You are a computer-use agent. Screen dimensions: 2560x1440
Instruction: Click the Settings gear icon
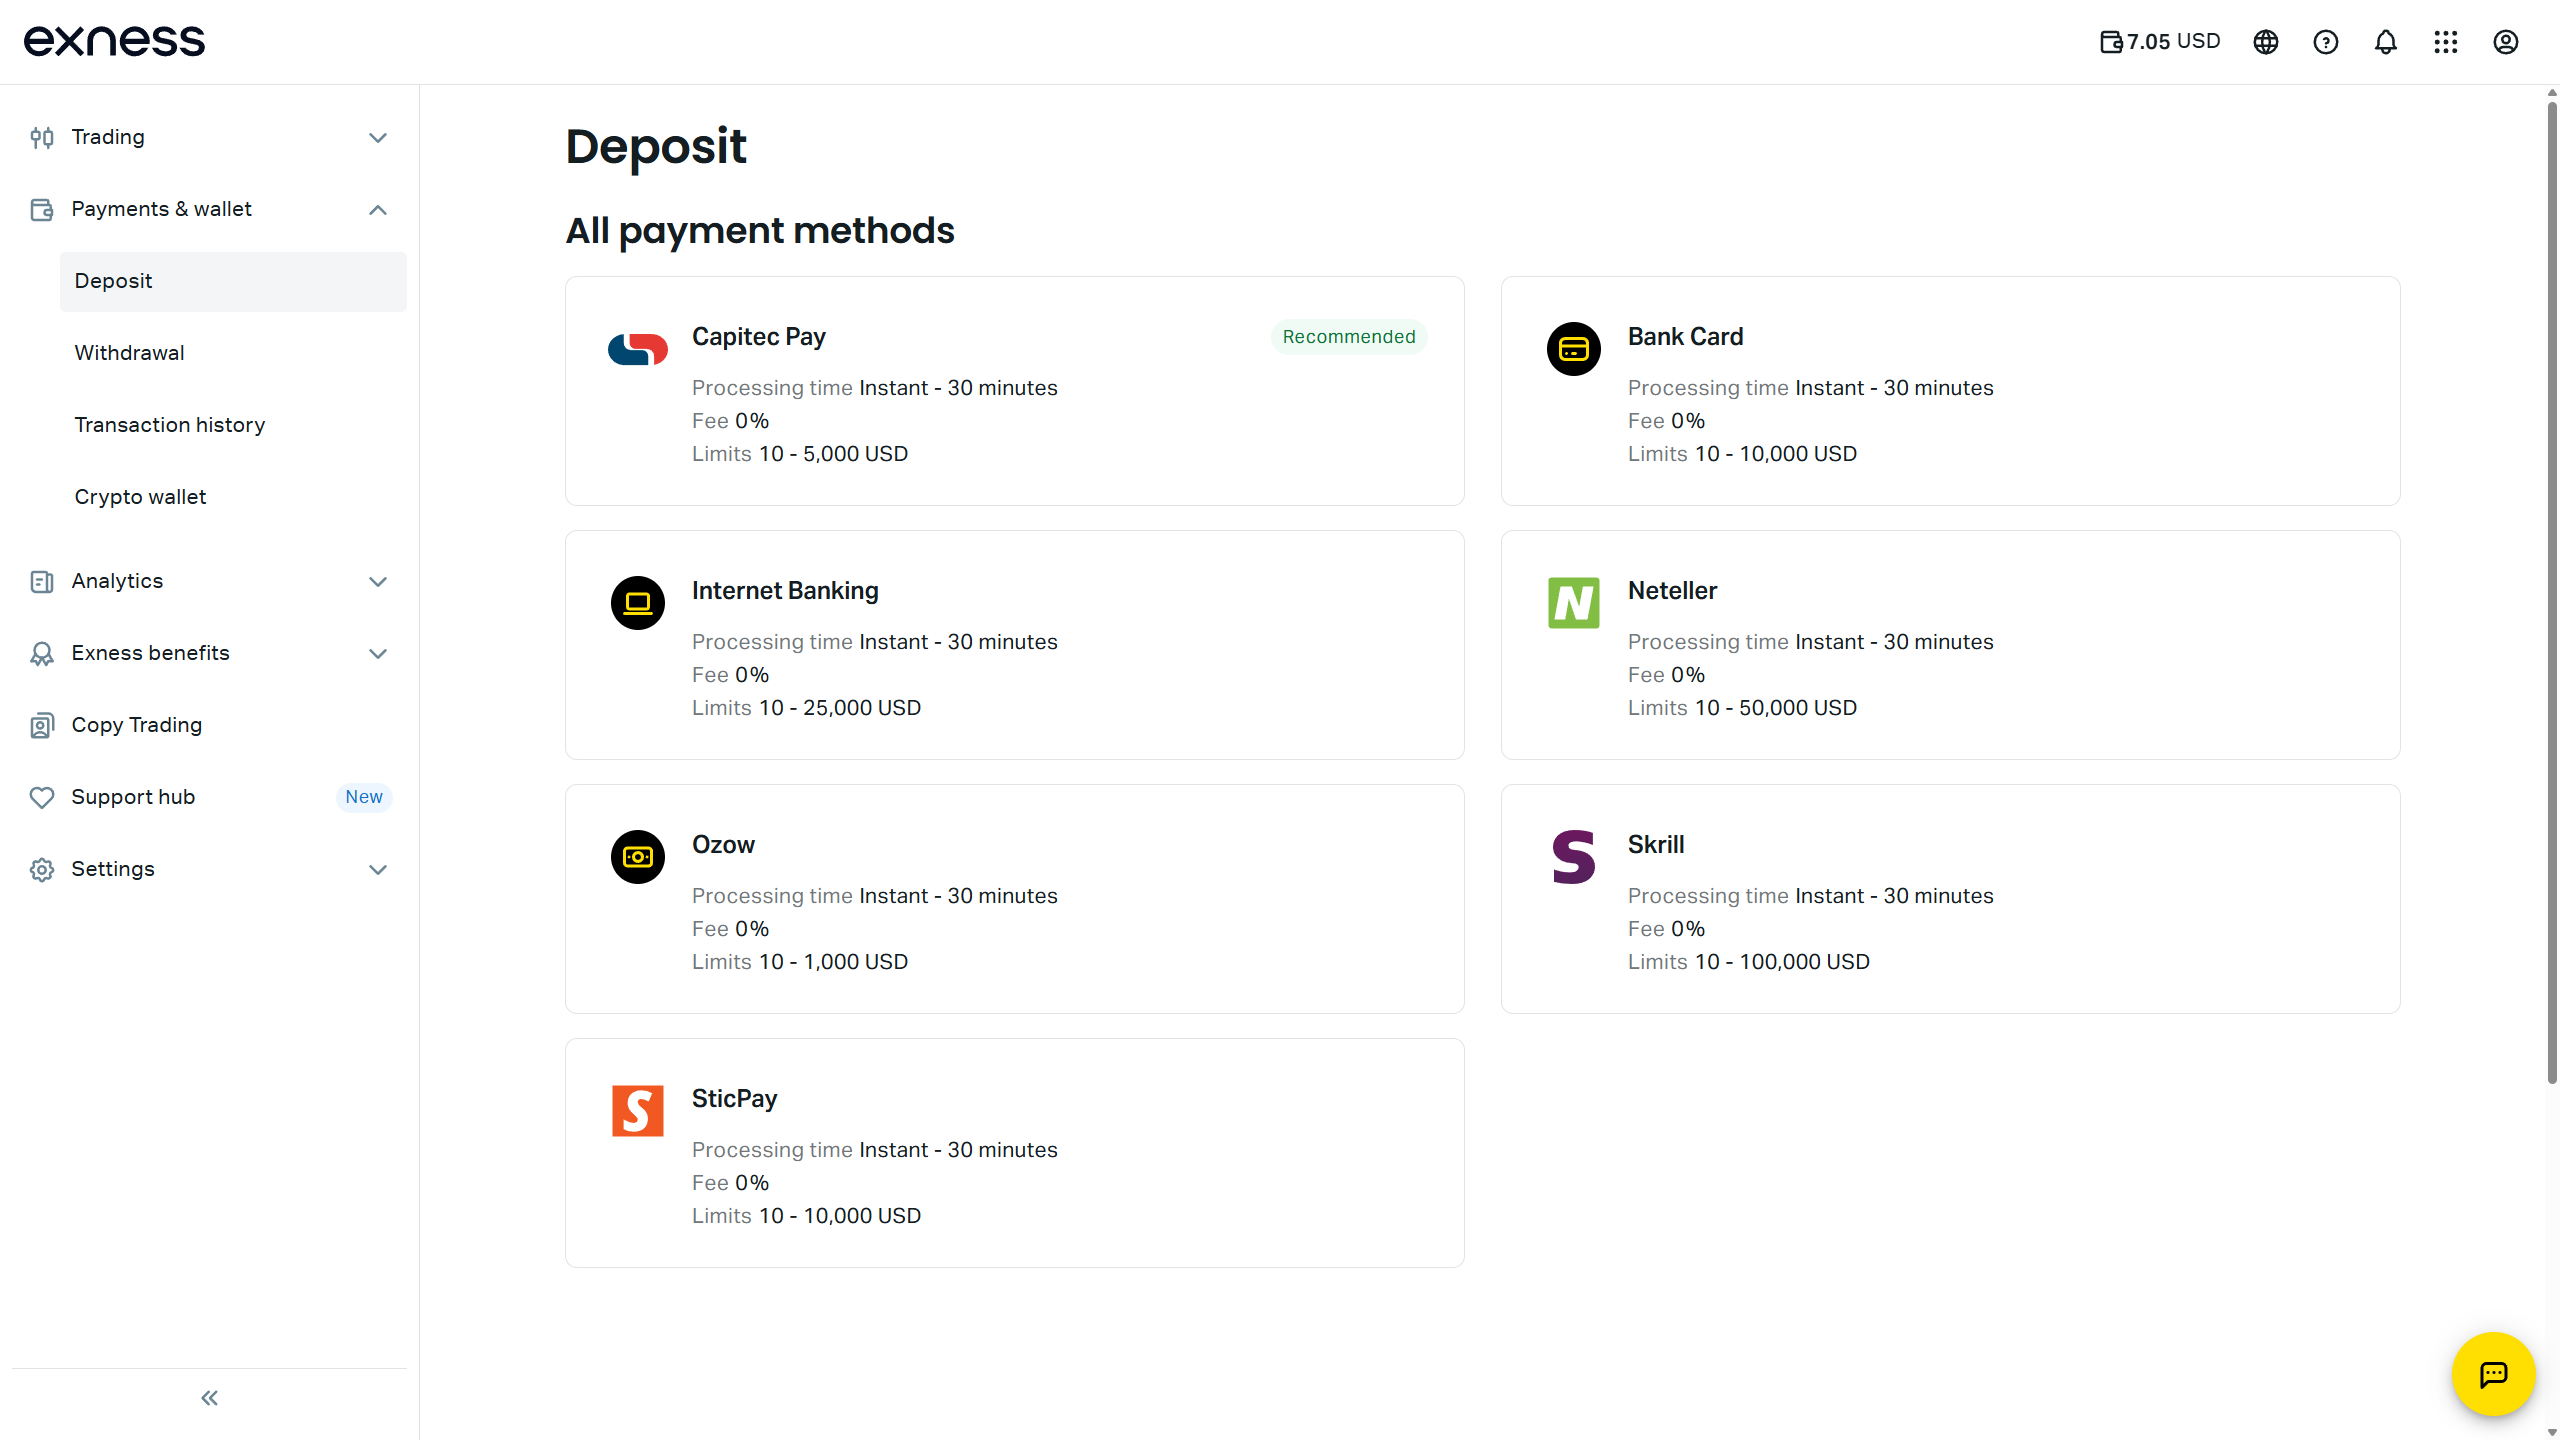(42, 870)
